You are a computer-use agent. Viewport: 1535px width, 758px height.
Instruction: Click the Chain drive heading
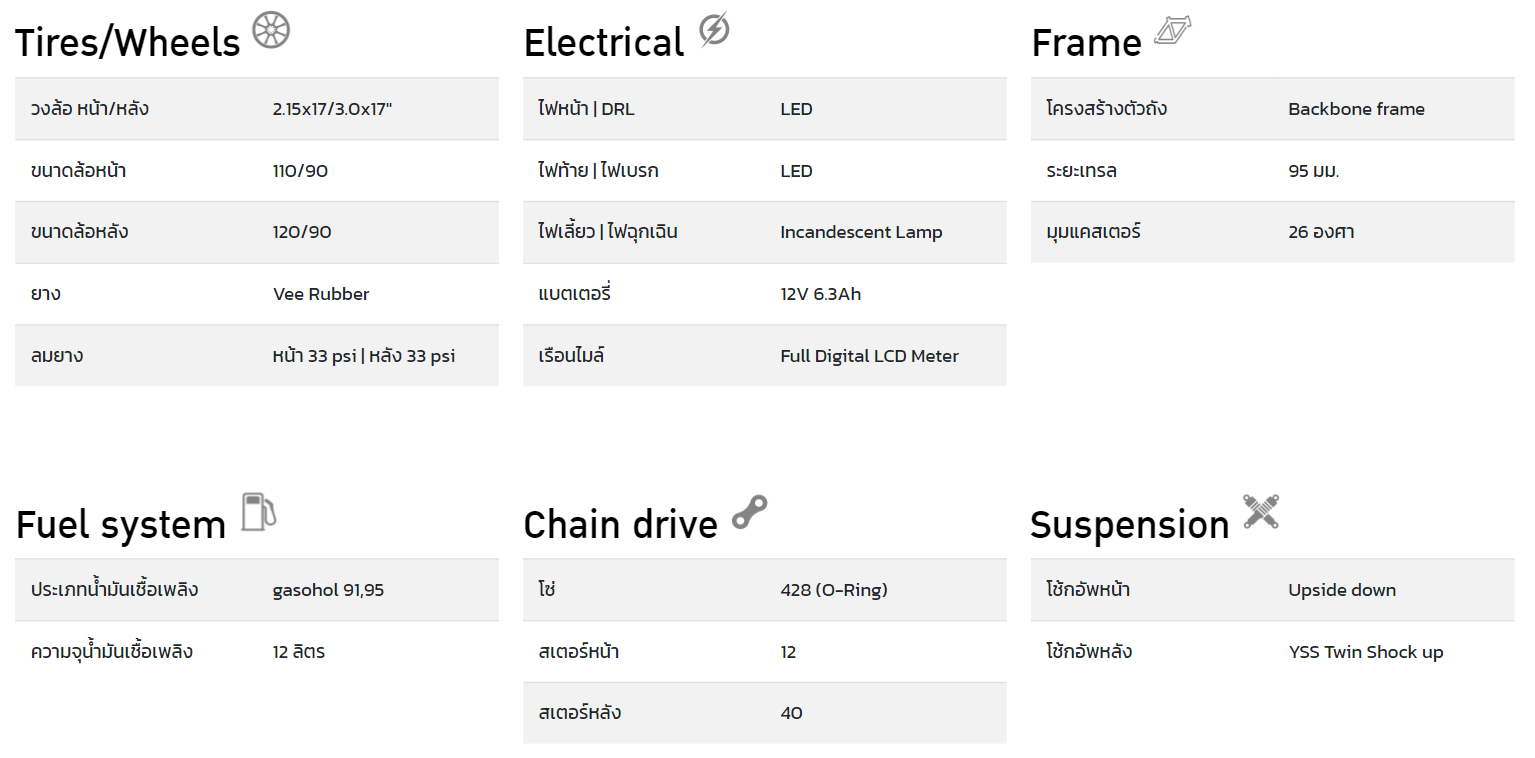click(621, 525)
